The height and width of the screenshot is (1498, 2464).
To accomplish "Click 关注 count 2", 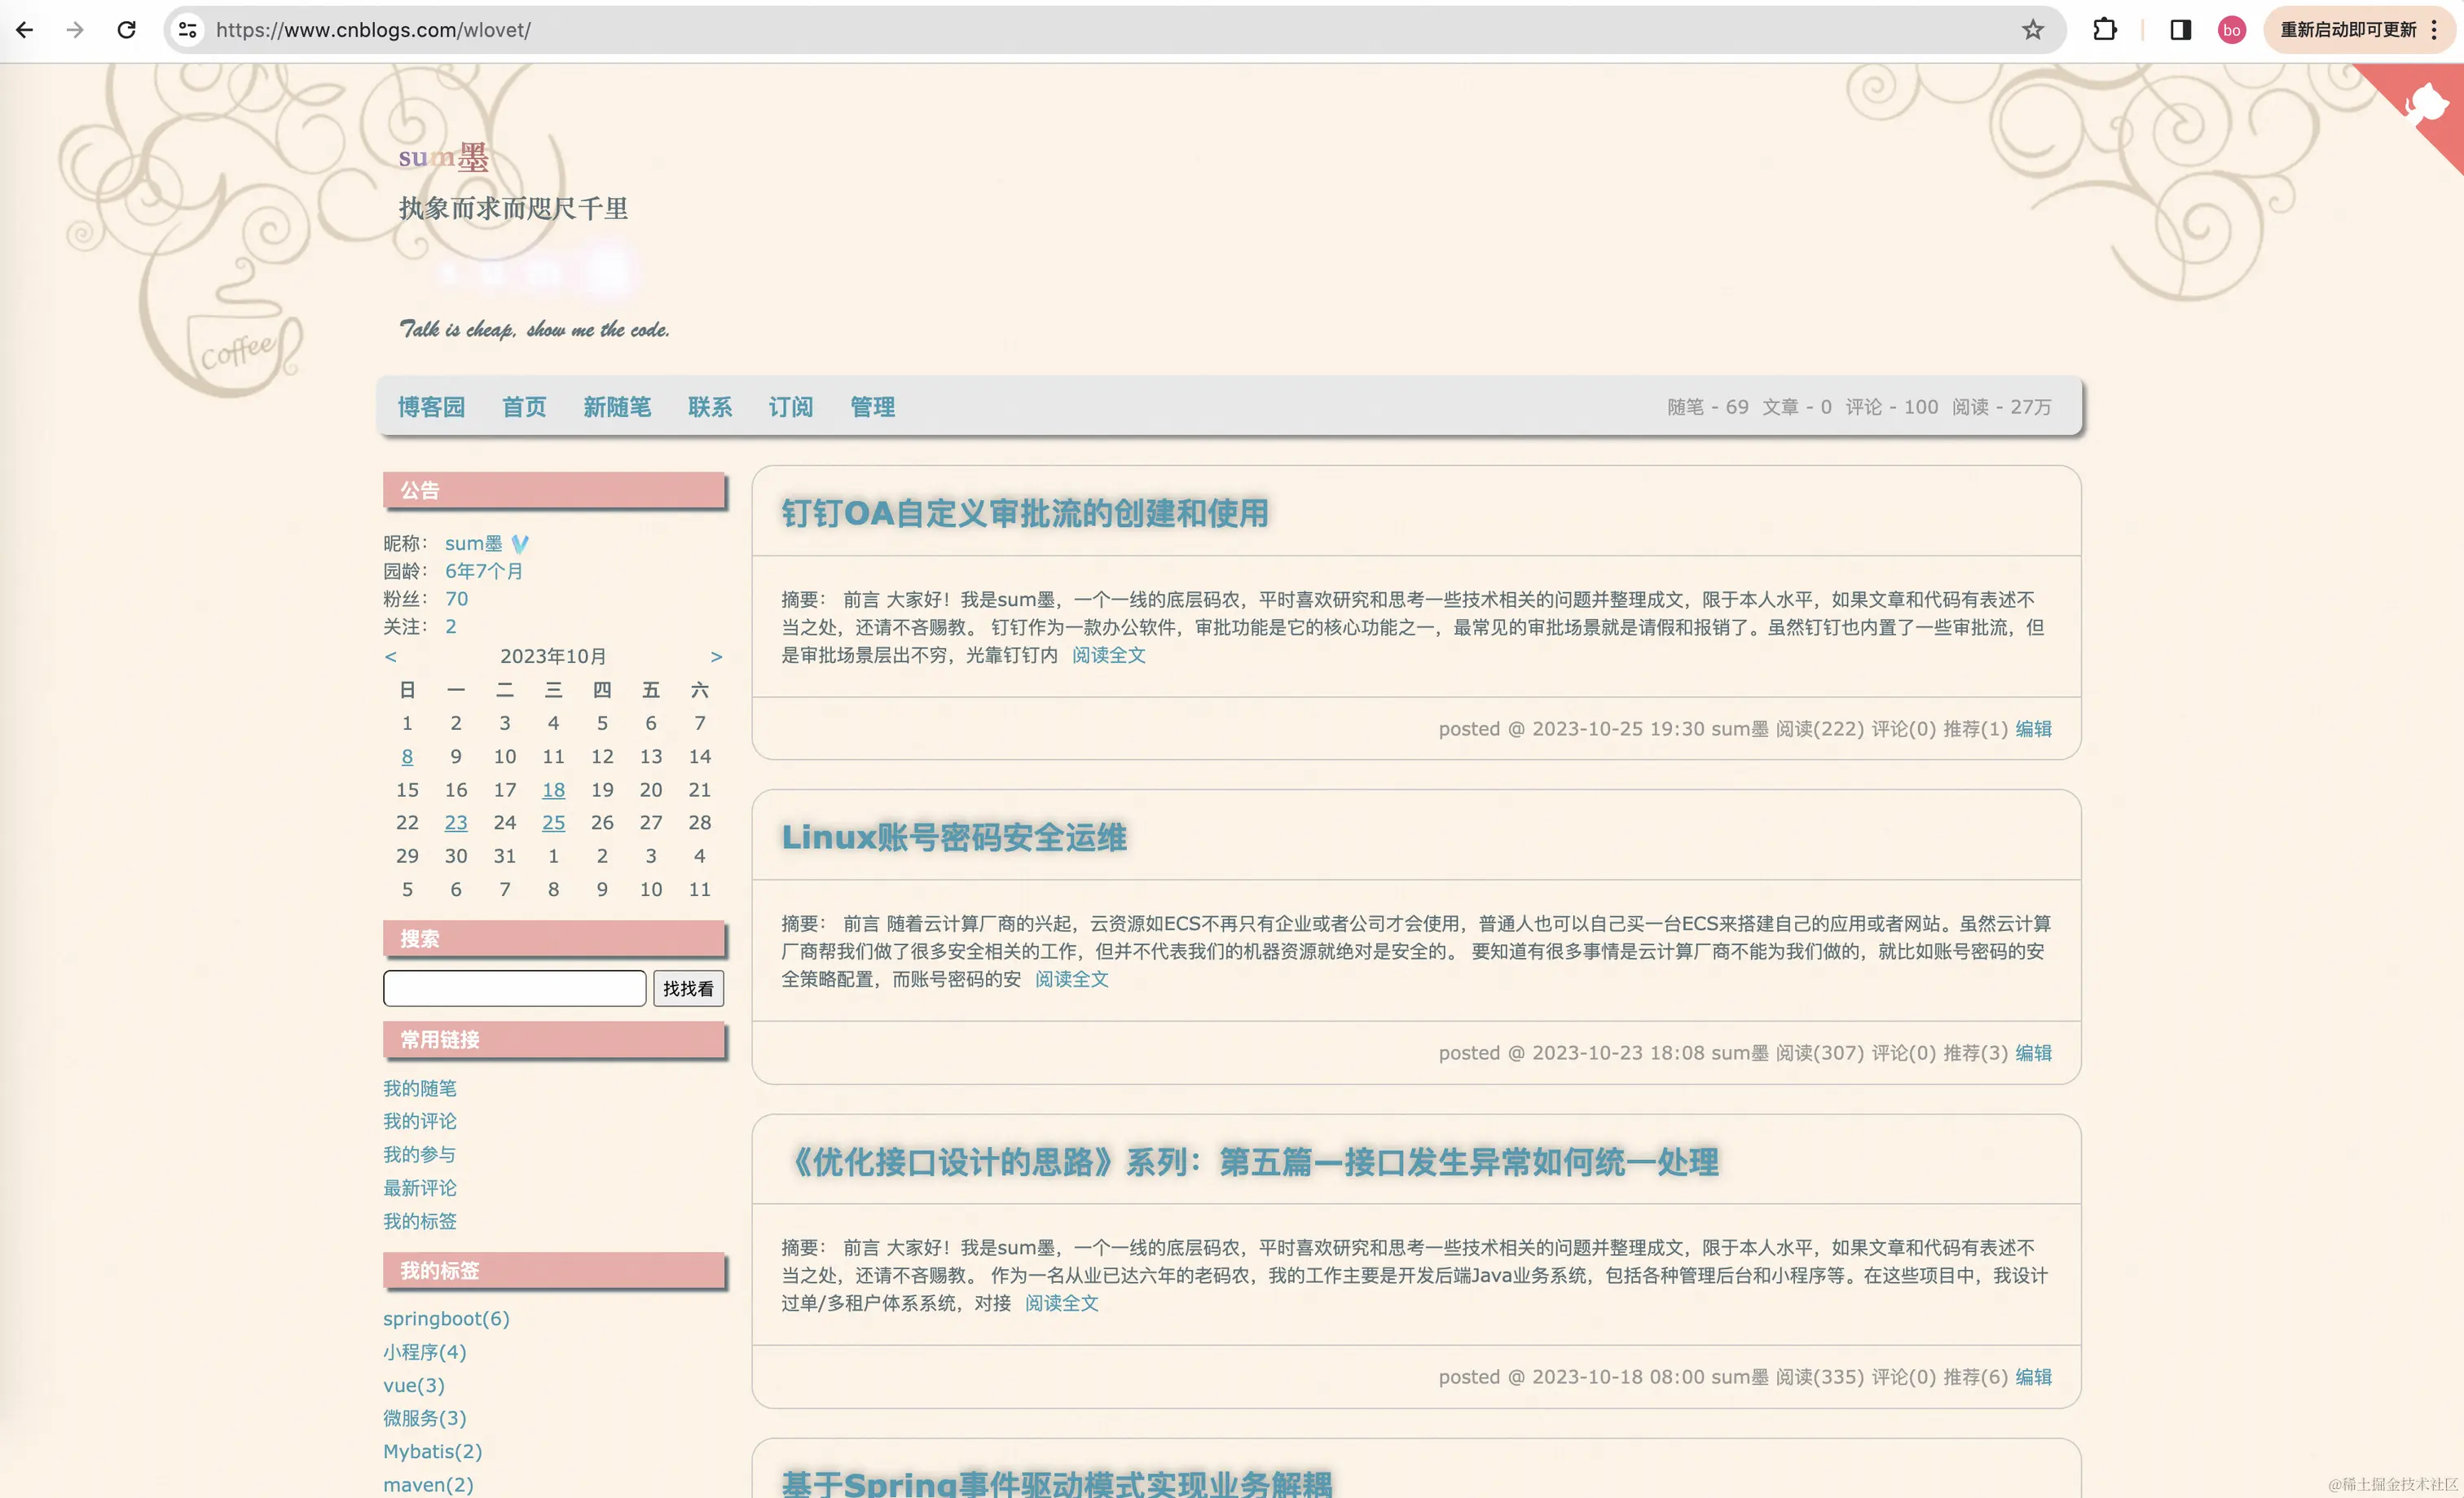I will [x=450, y=627].
